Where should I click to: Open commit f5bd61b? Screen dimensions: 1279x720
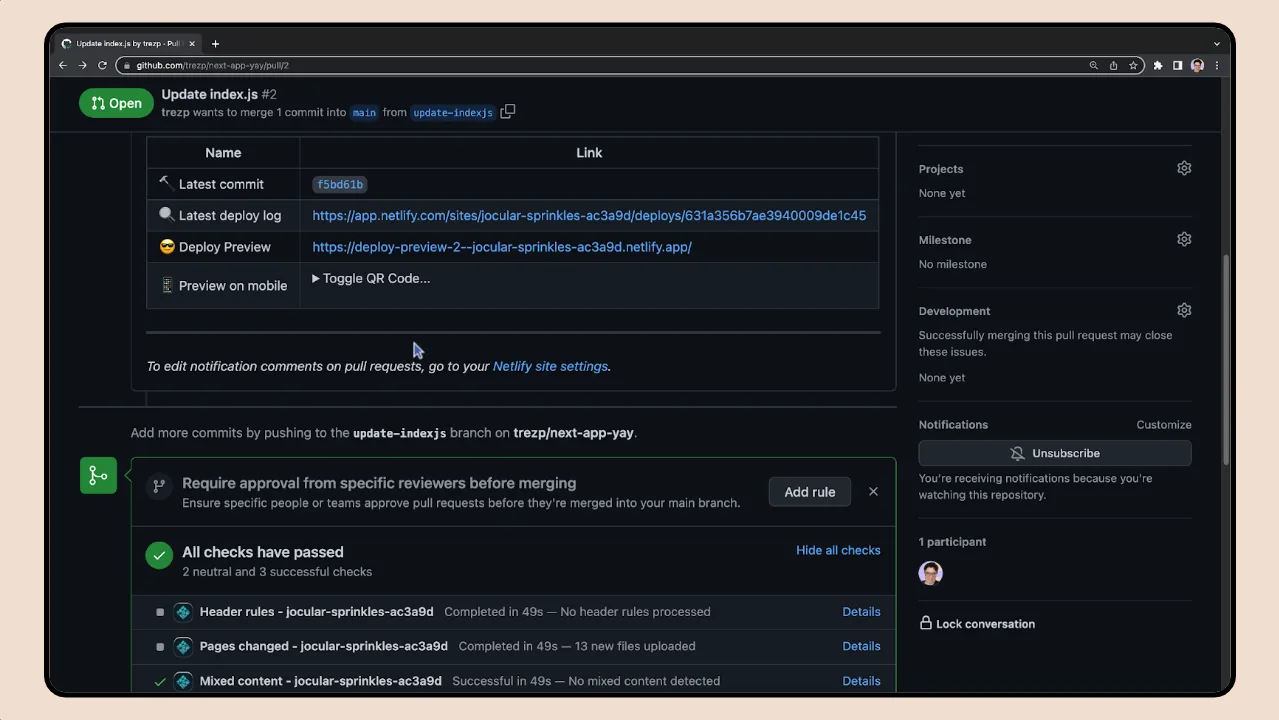(x=340, y=184)
